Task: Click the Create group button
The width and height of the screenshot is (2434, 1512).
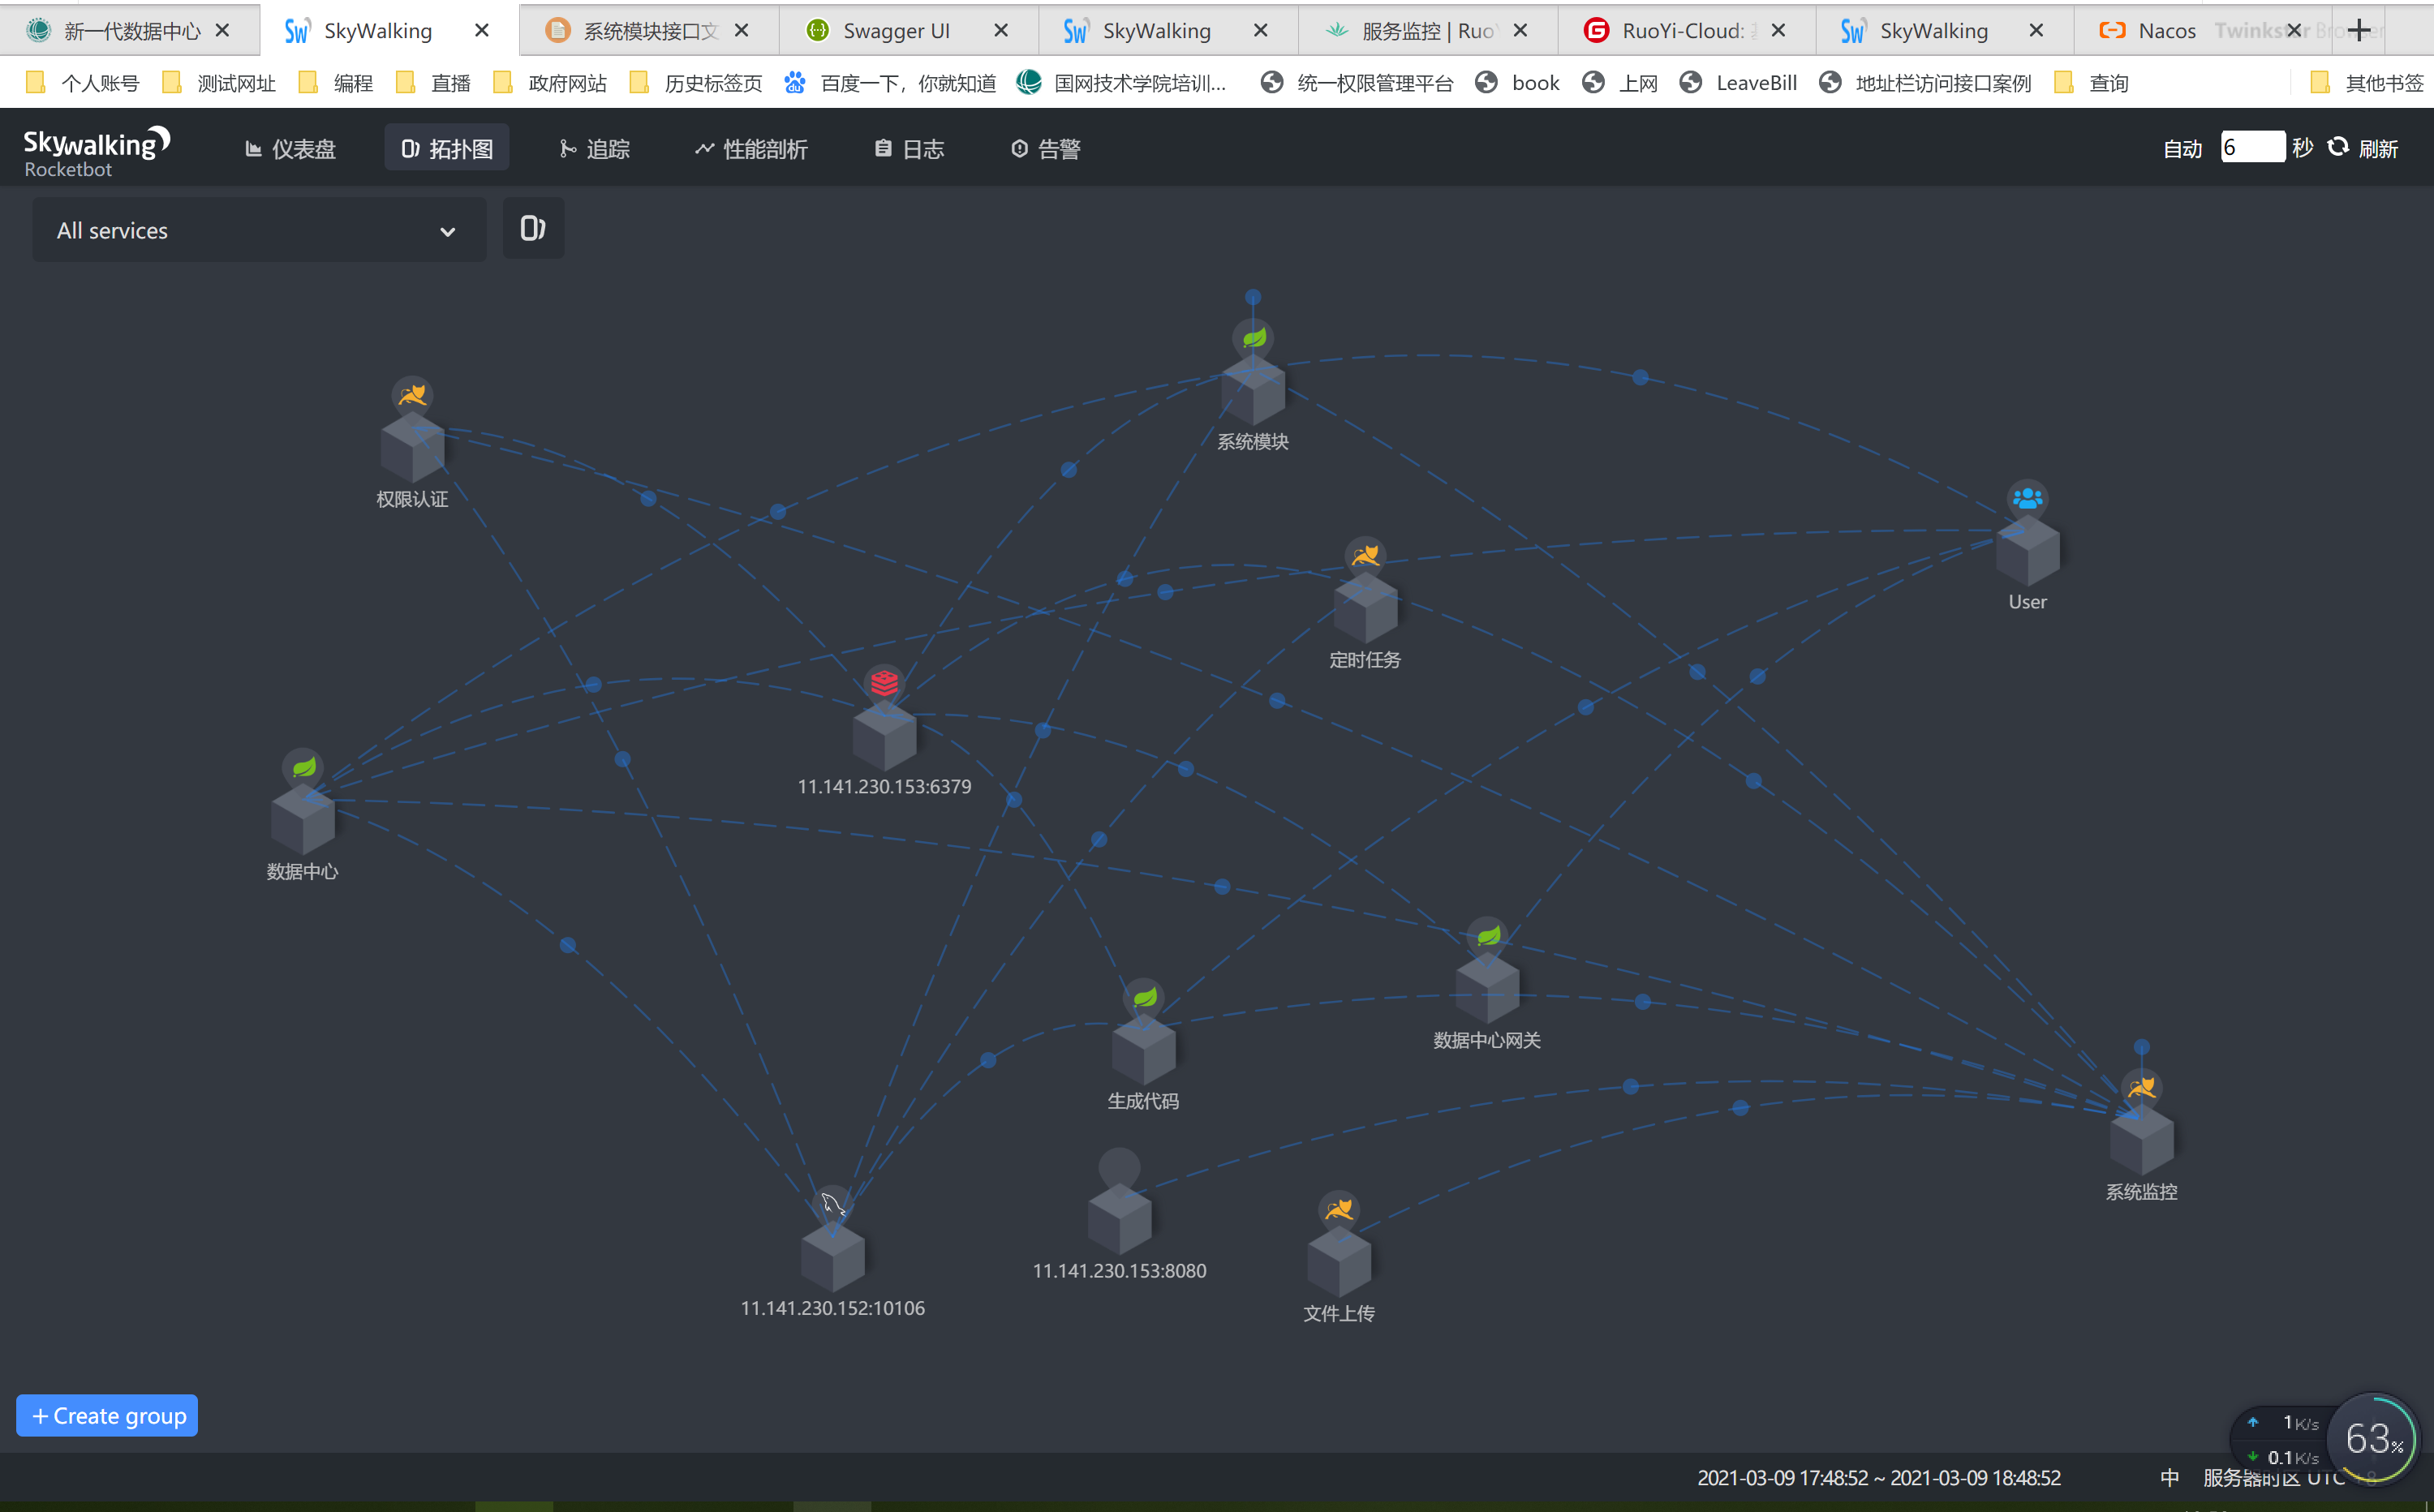Action: coord(107,1416)
